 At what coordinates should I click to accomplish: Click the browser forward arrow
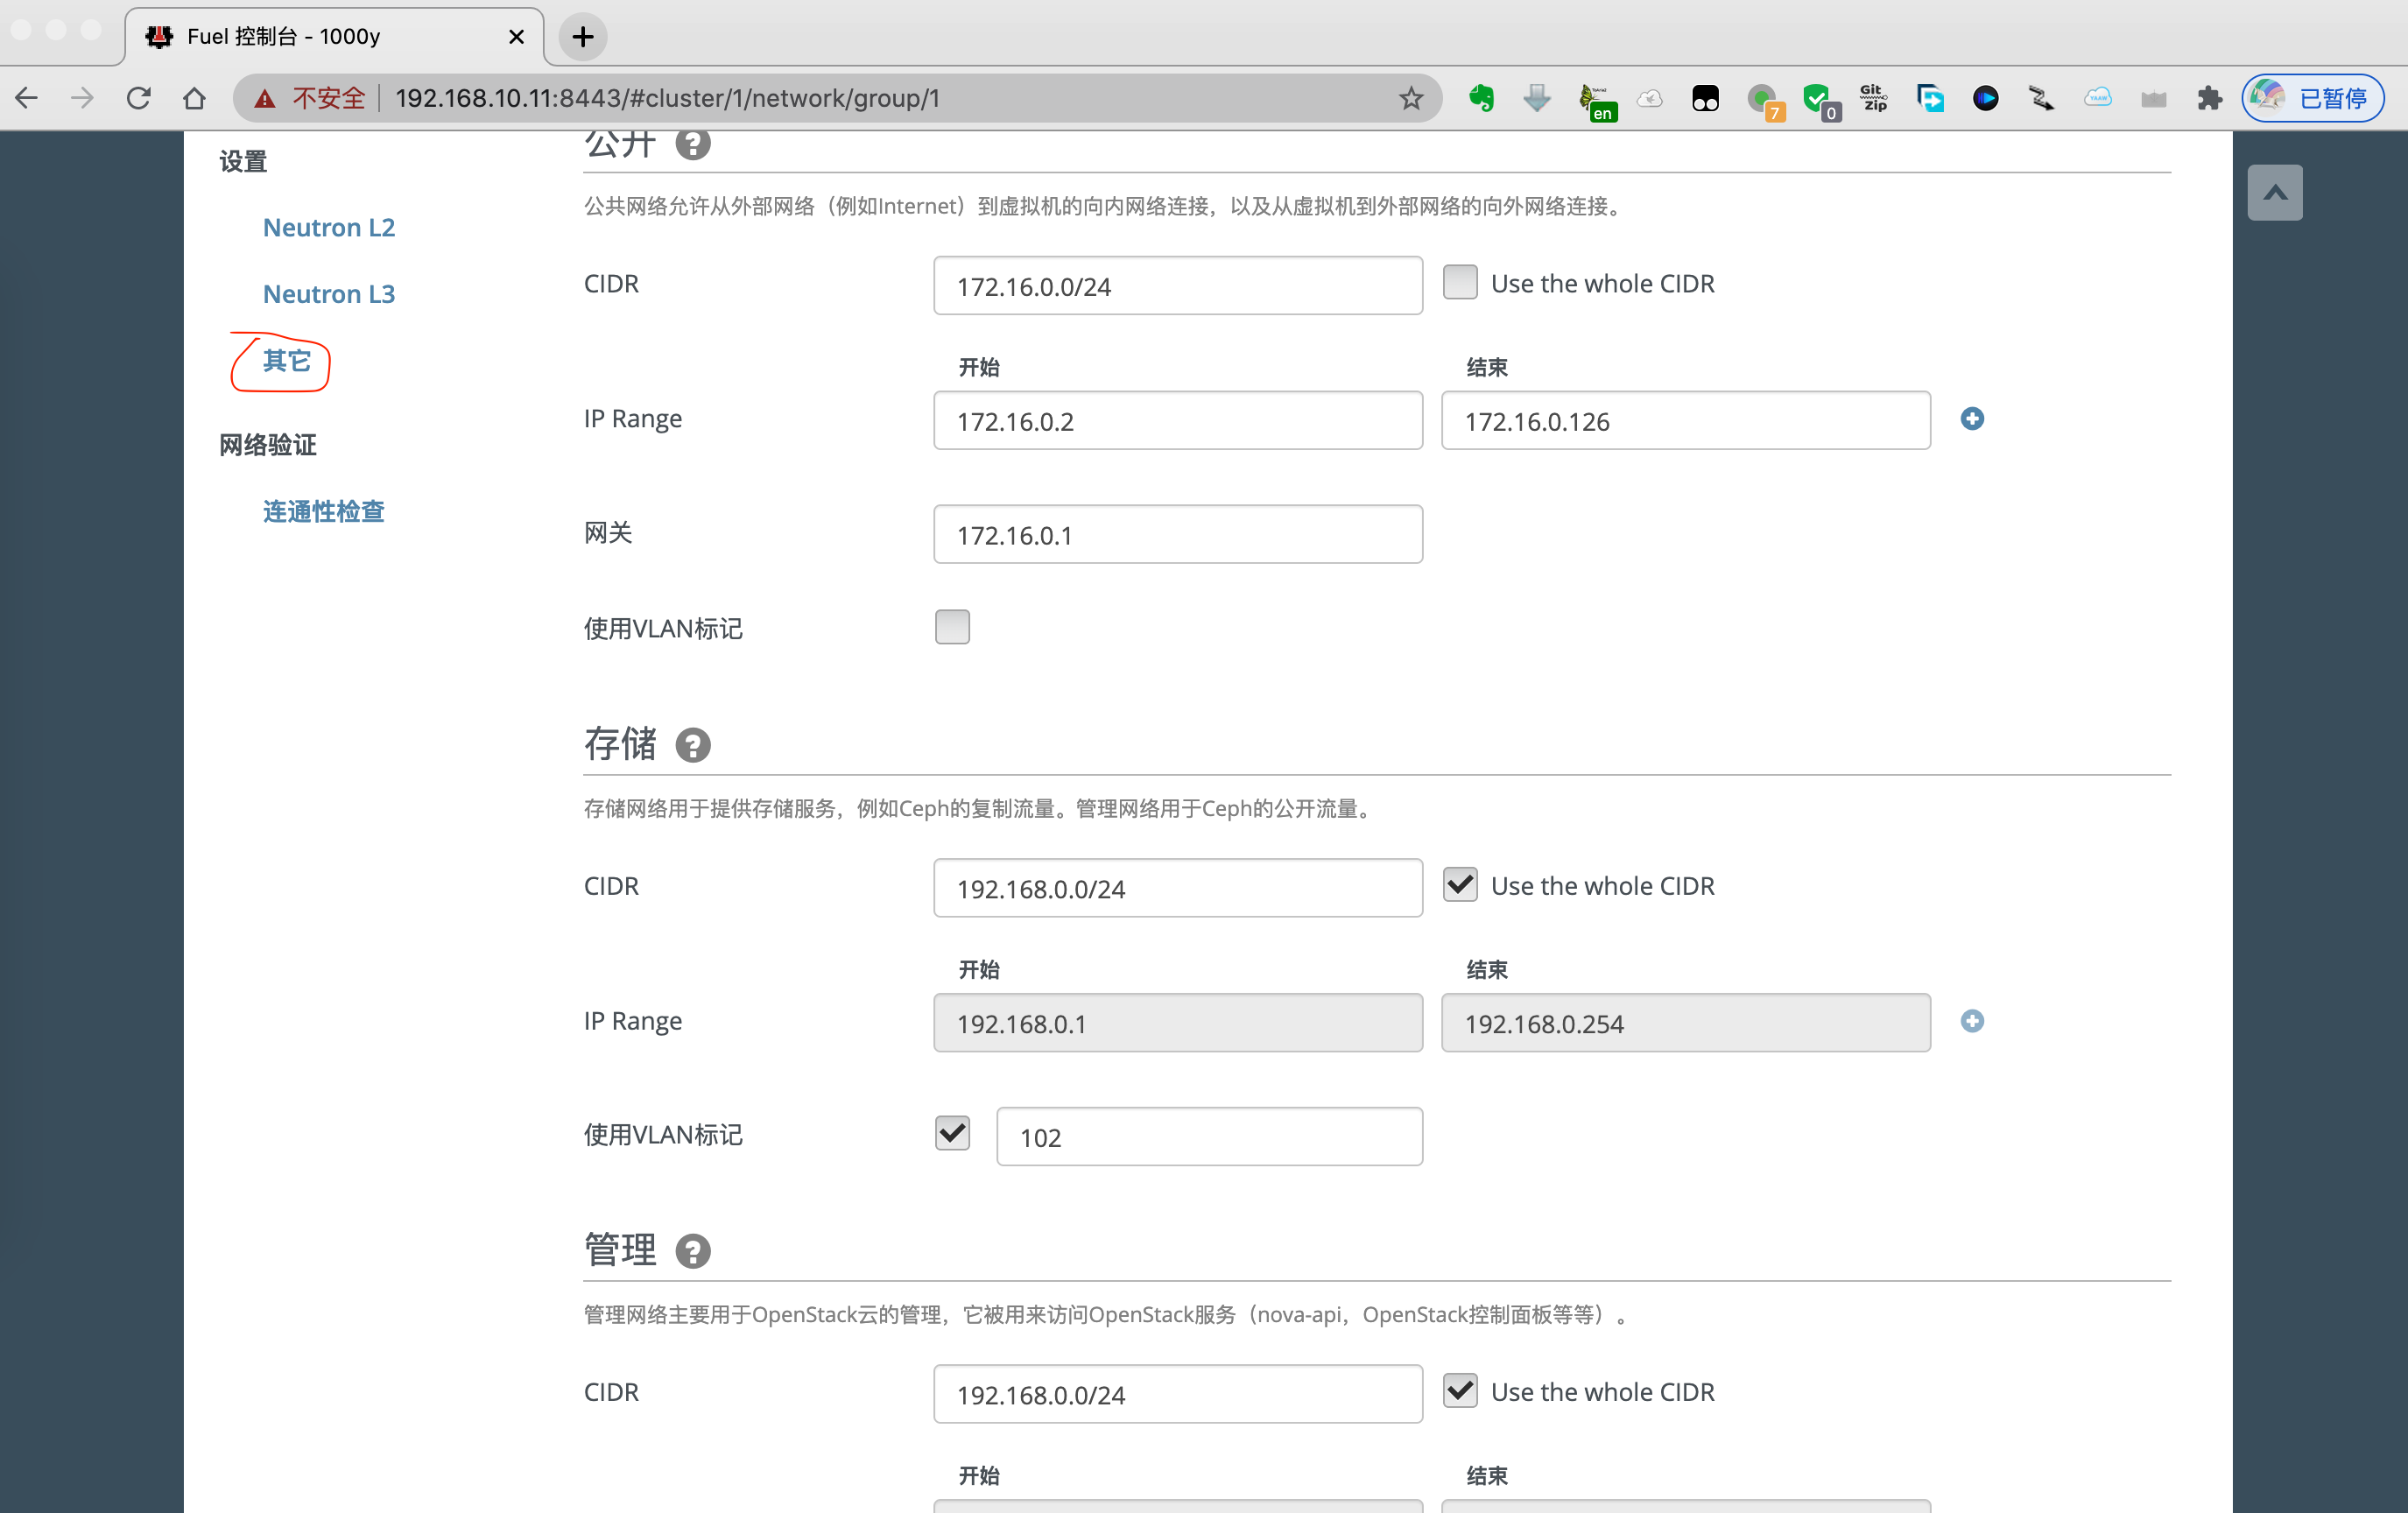coord(83,98)
